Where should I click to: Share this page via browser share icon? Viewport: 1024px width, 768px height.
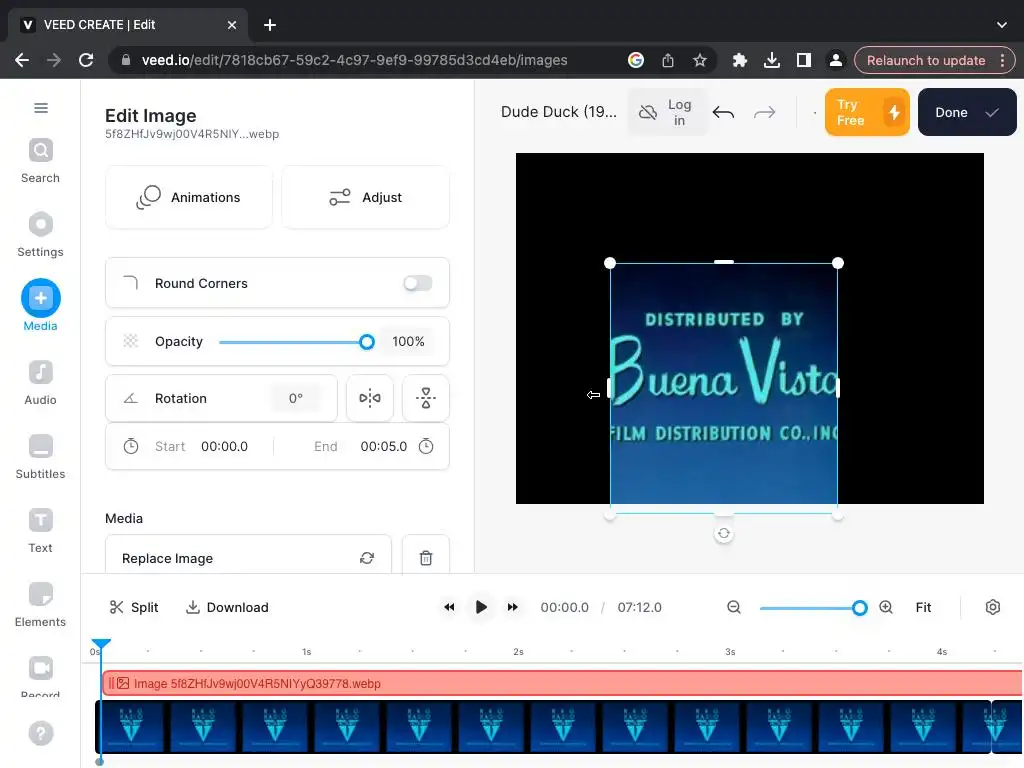[x=667, y=60]
